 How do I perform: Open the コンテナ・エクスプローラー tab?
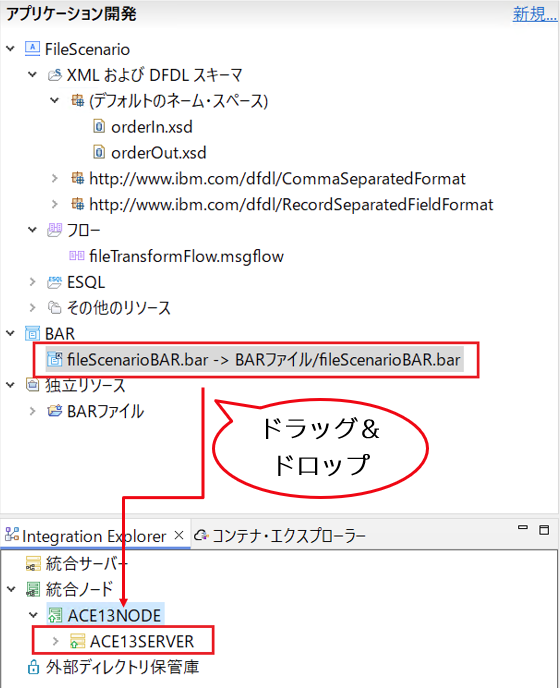coord(280,536)
